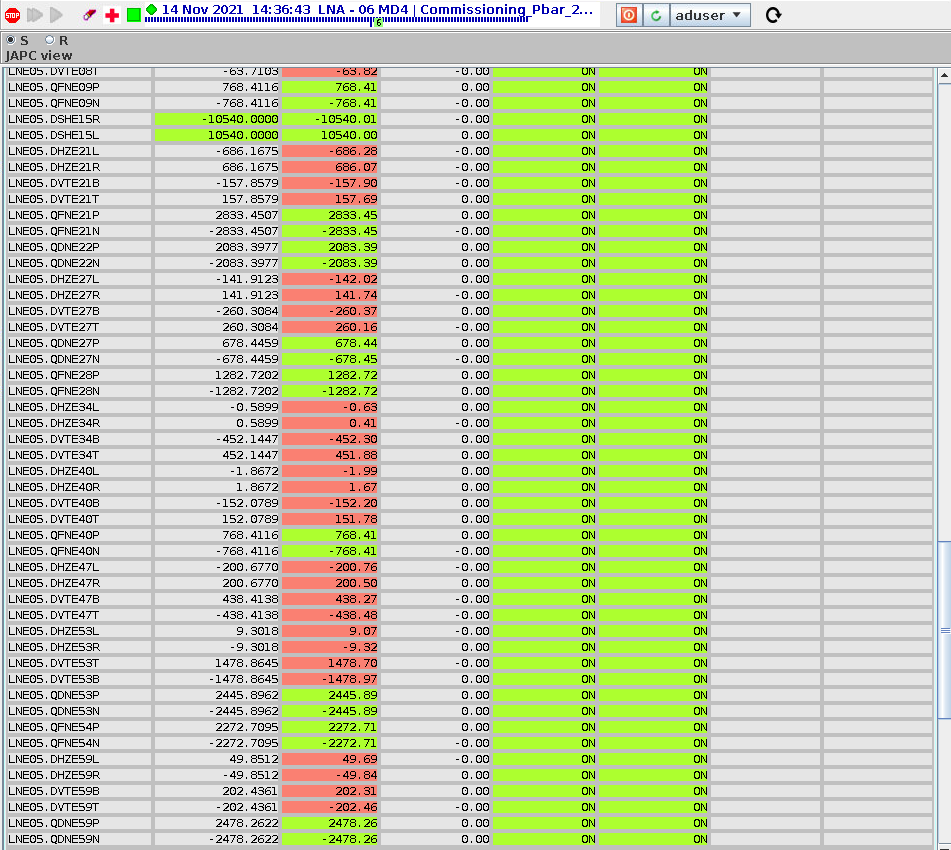Click red value 49.69 of DHZE59L
The width and height of the screenshot is (951, 850).
330,759
